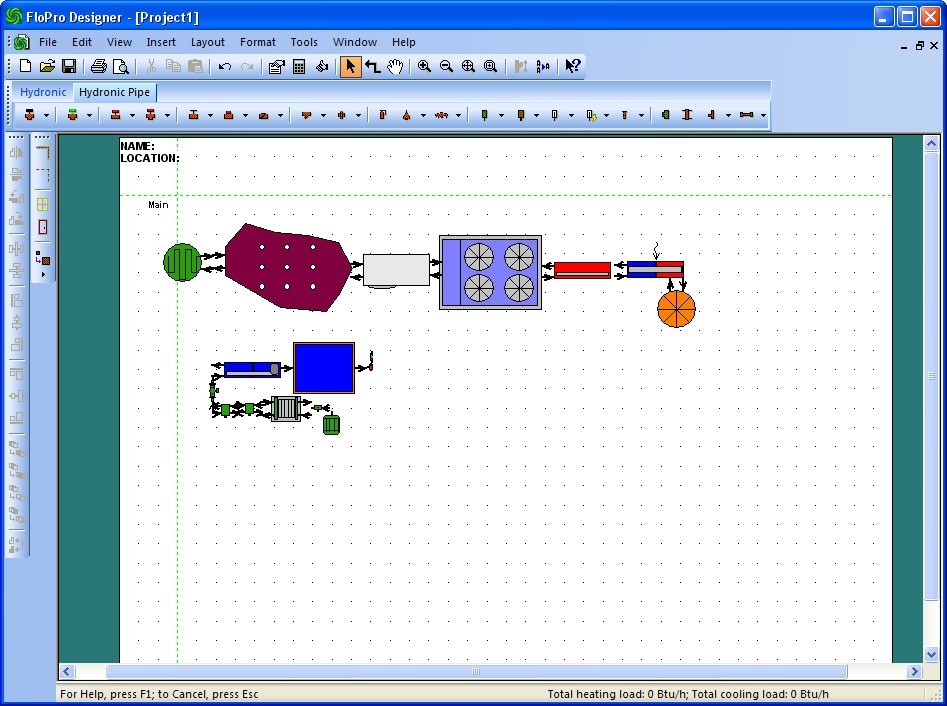Viewport: 947px width, 706px height.
Task: Click the context Help arrow-question icon
Action: tap(572, 67)
